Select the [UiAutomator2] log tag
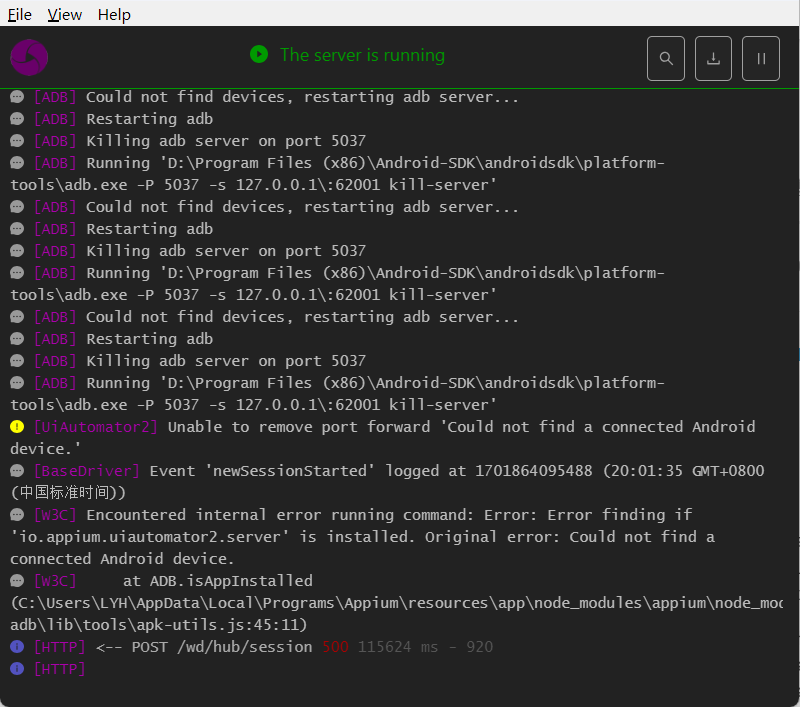 coord(95,426)
